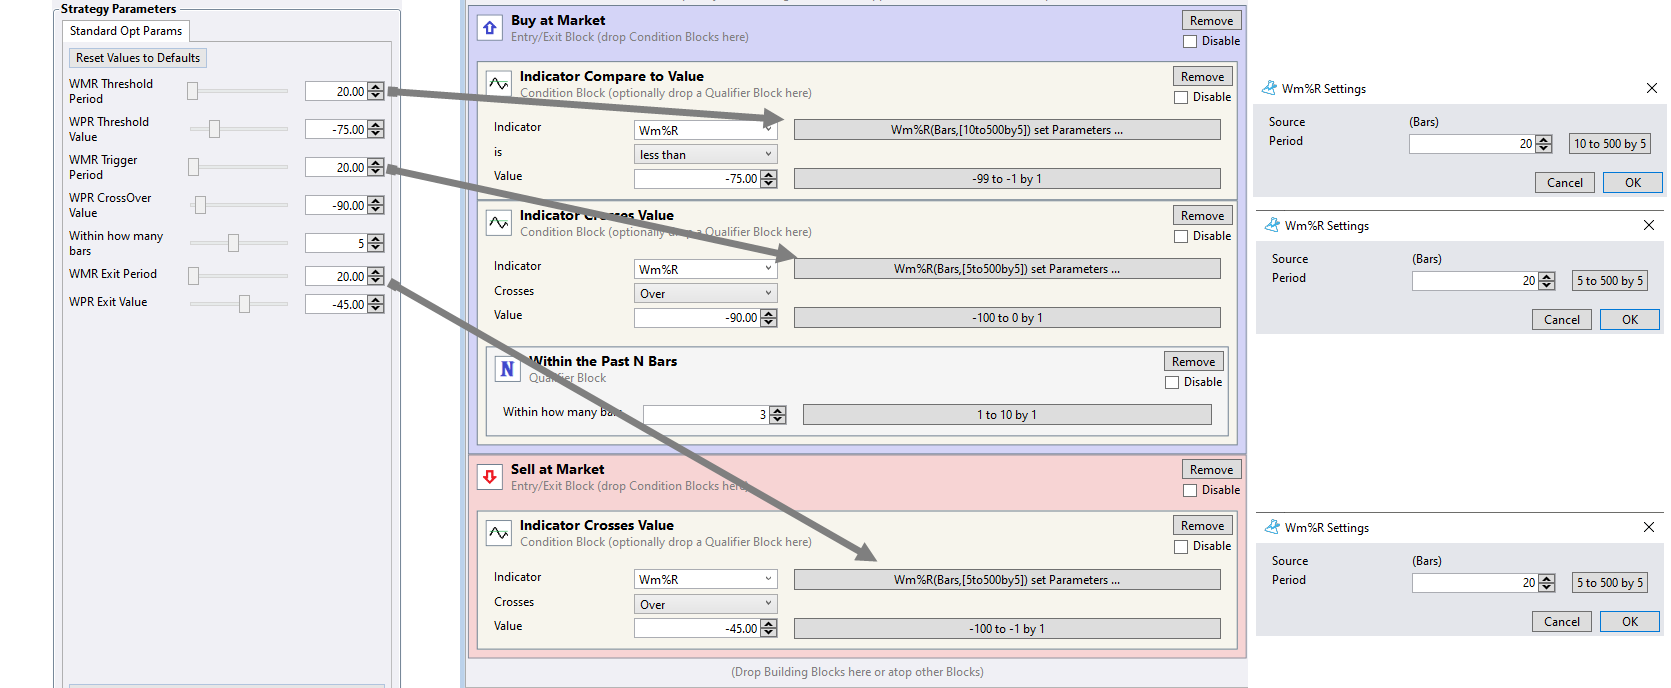This screenshot has width=1671, height=688.
Task: Click the sell Indicator Crosses Value wave icon
Action: 499,533
